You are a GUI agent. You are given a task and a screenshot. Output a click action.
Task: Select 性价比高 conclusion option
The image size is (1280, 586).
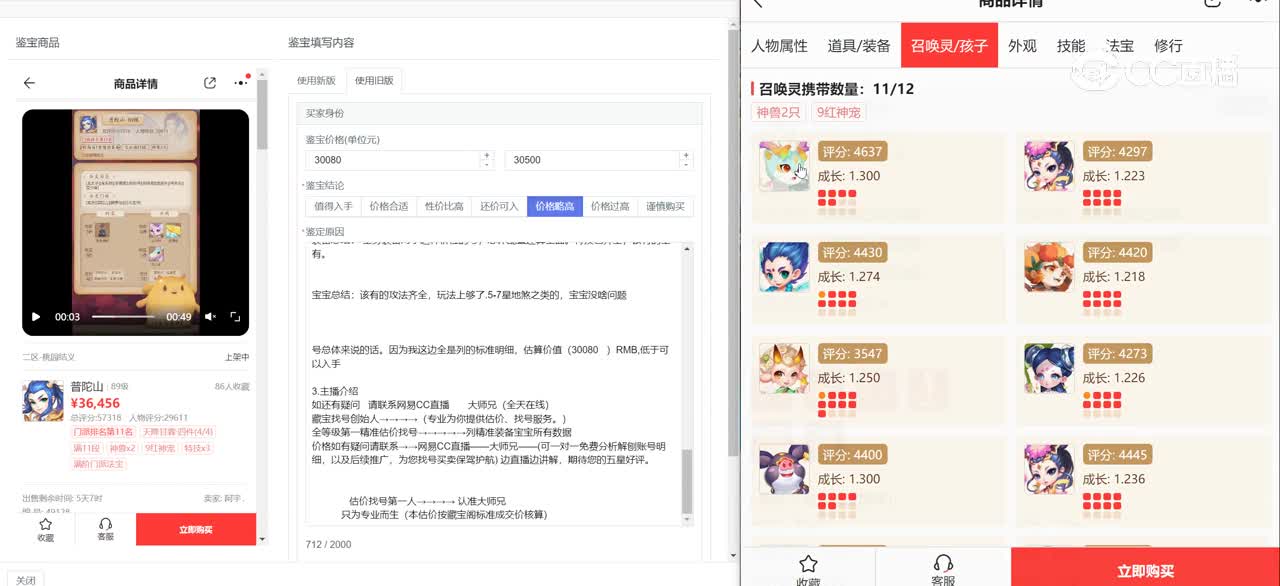(x=444, y=207)
